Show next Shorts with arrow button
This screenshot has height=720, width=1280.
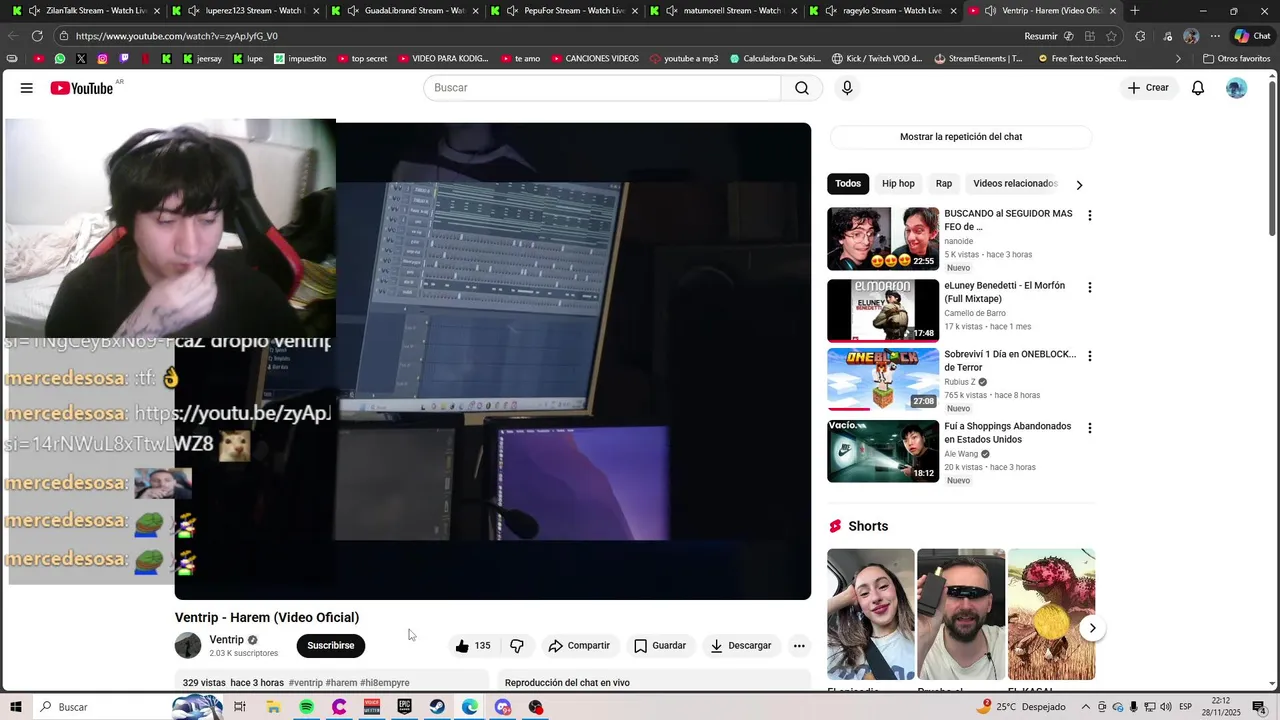pyautogui.click(x=1092, y=628)
